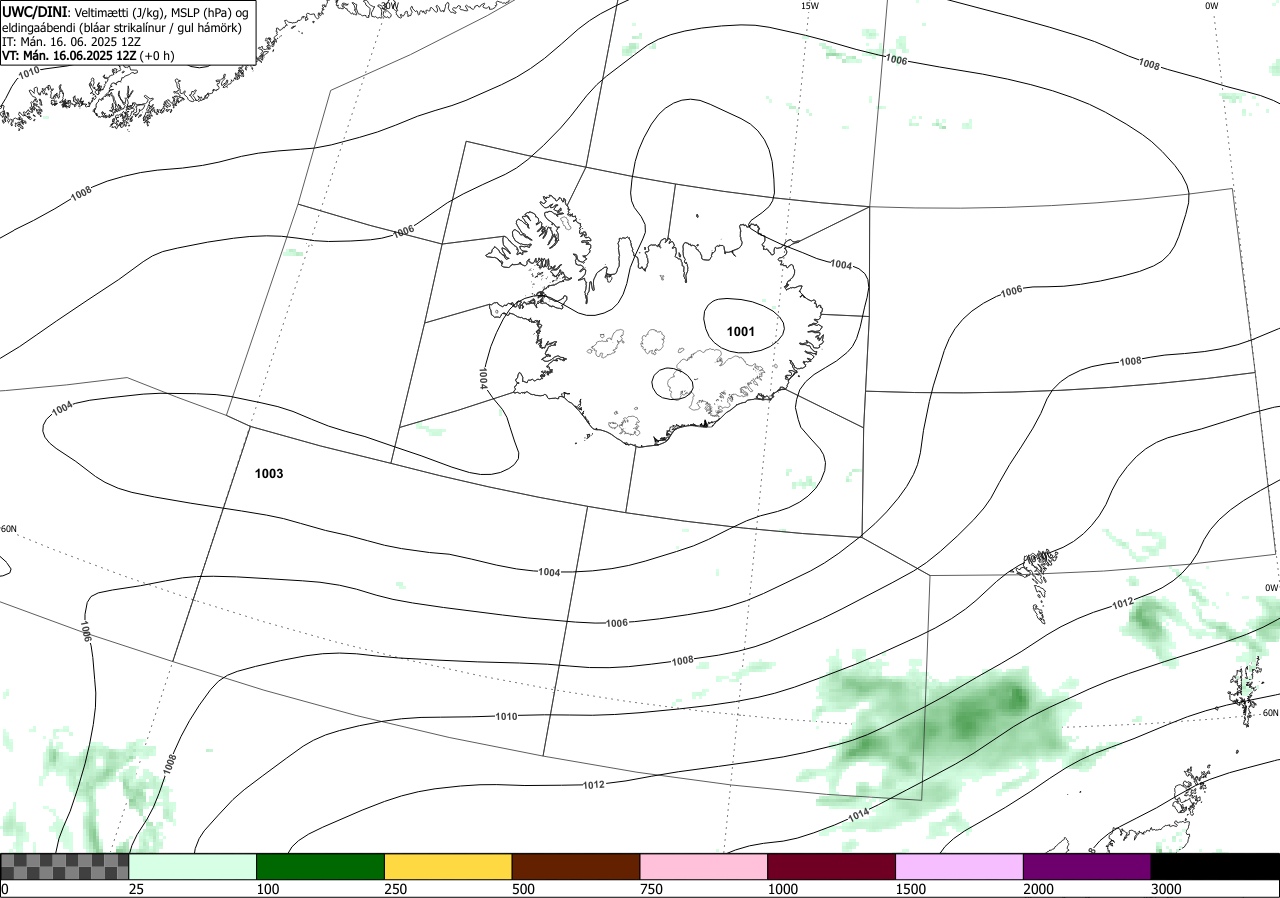Image resolution: width=1280 pixels, height=898 pixels.
Task: Click the legend value label 500
Action: pos(524,889)
